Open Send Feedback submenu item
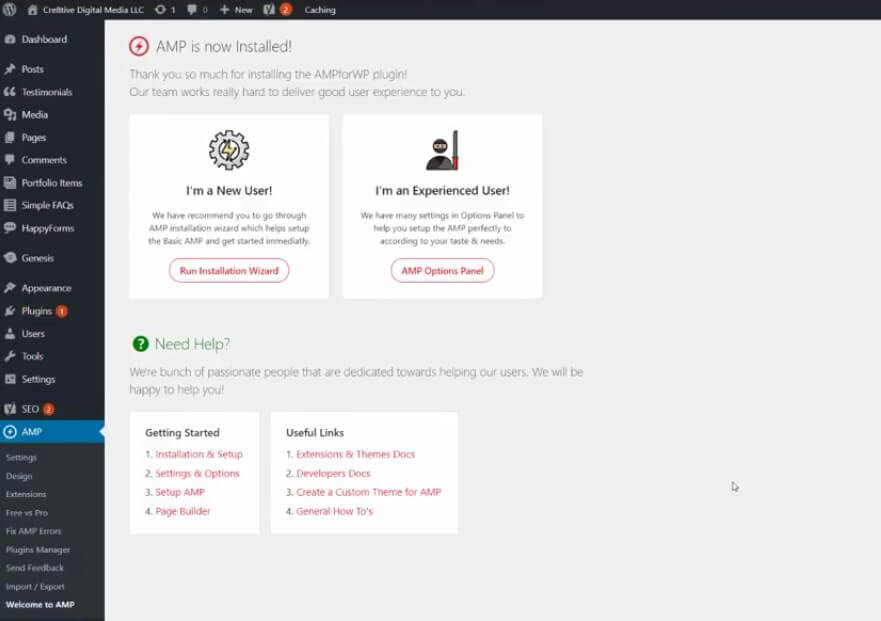 (34, 568)
